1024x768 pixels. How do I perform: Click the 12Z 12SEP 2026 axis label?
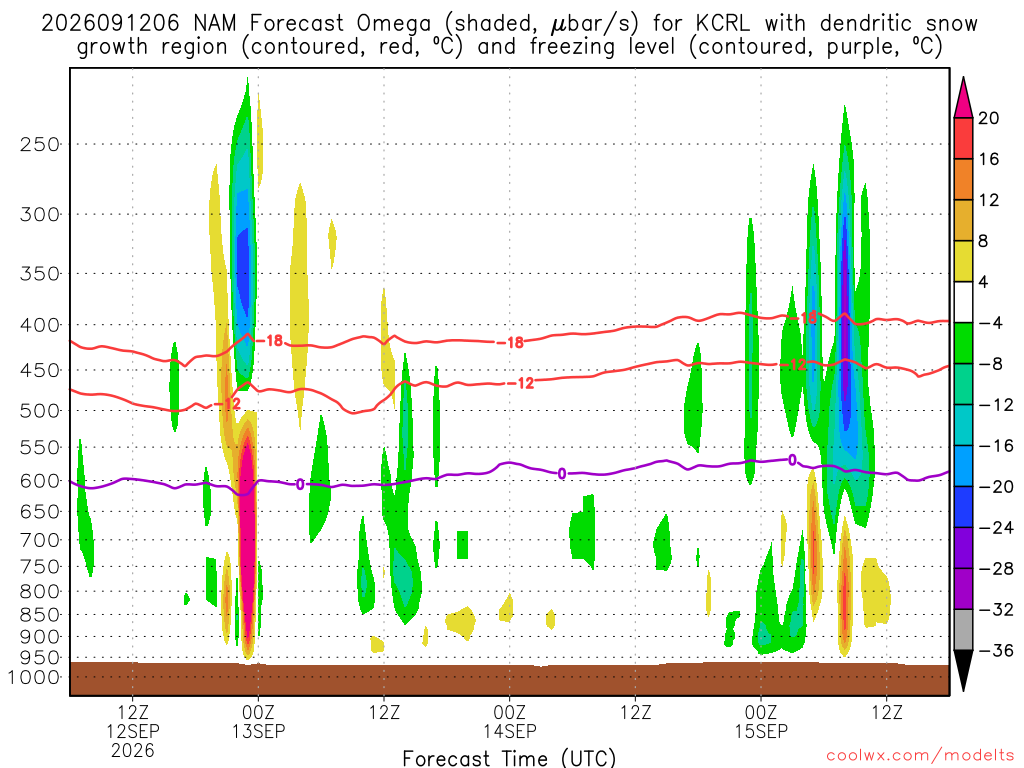pos(133,731)
